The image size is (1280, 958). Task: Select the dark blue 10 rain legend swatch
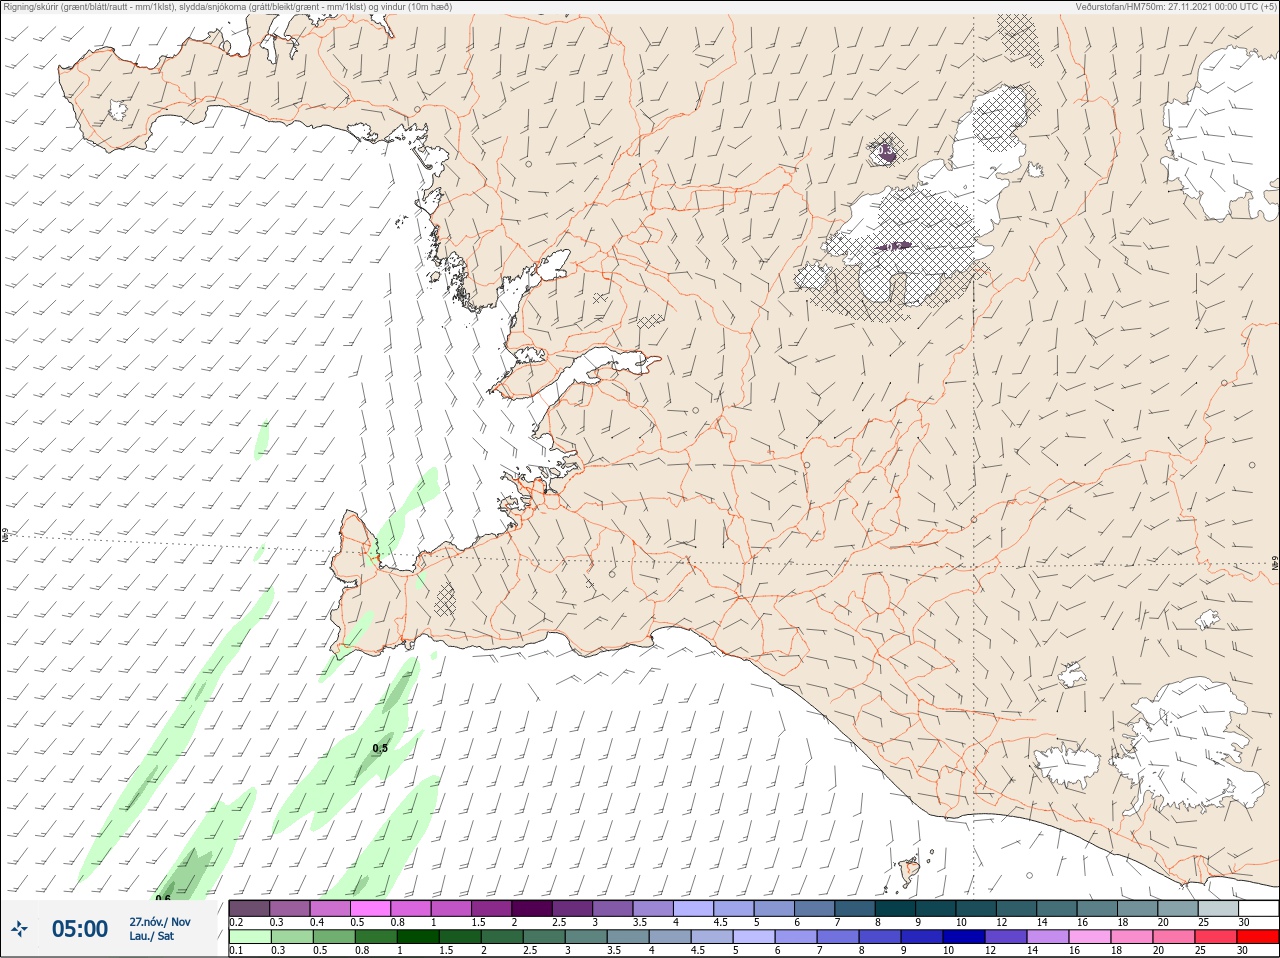(964, 937)
